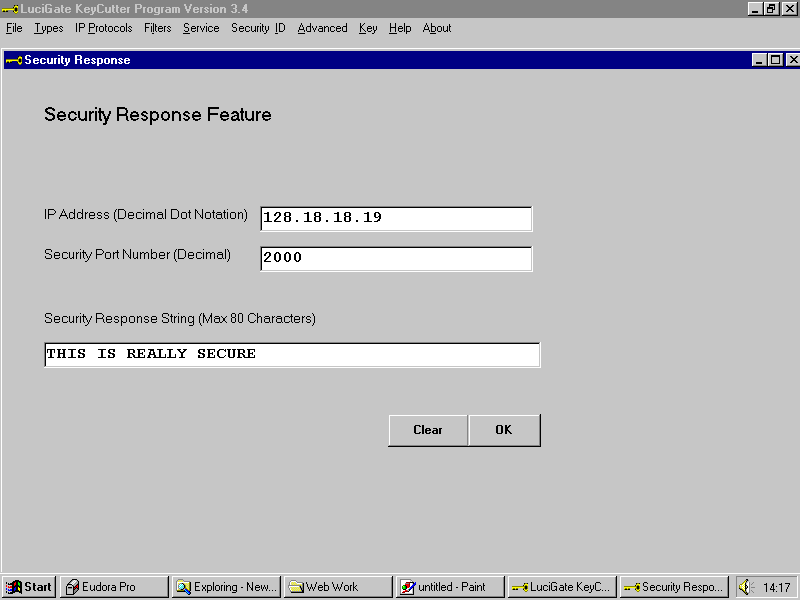800x600 pixels.
Task: Open the IP Protocols menu
Action: [x=104, y=28]
